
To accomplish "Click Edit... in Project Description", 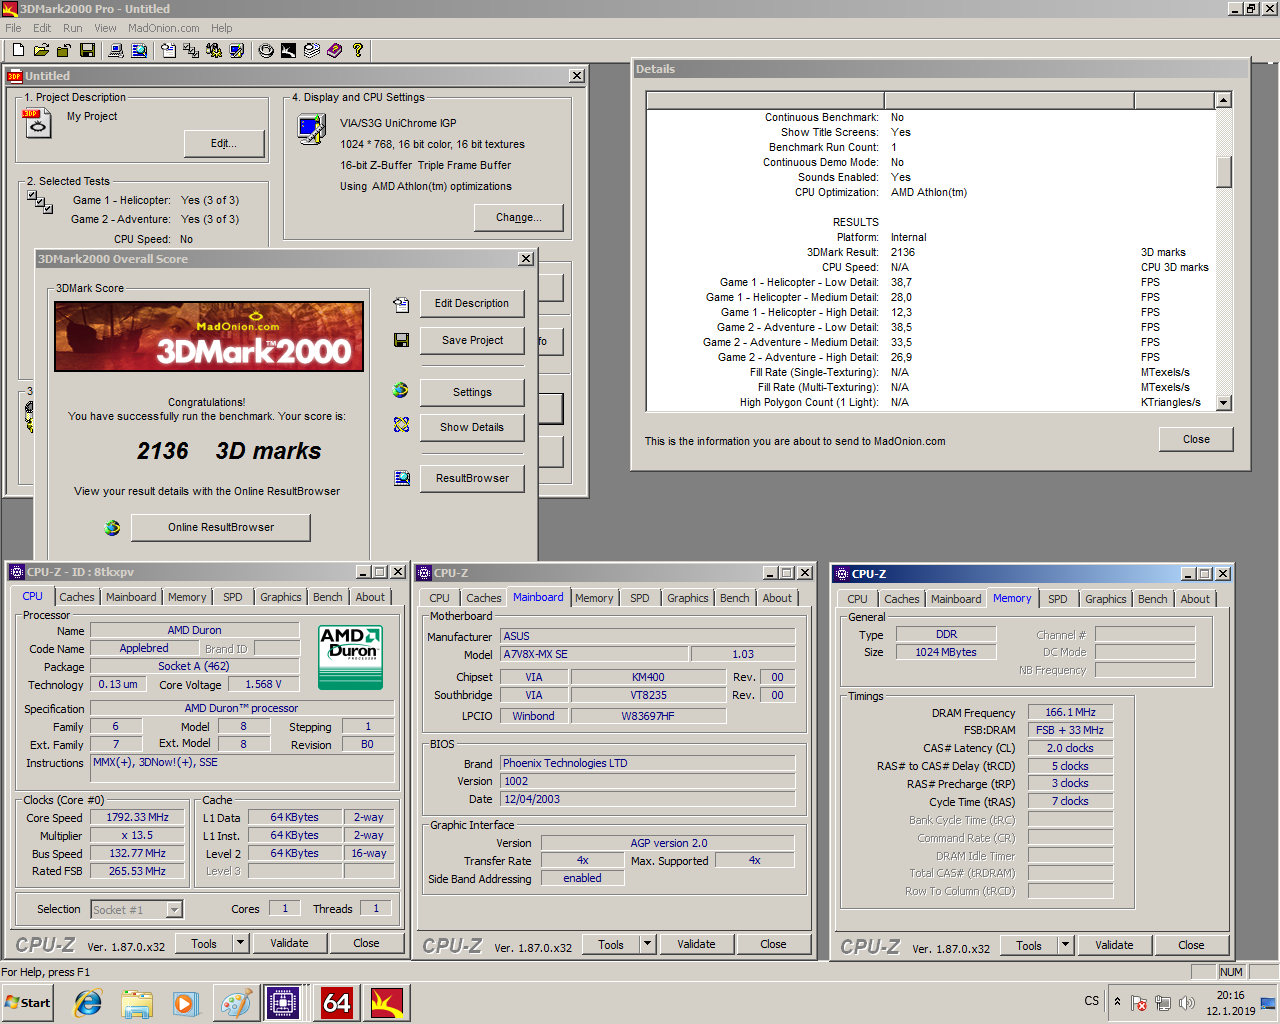I will pos(224,144).
